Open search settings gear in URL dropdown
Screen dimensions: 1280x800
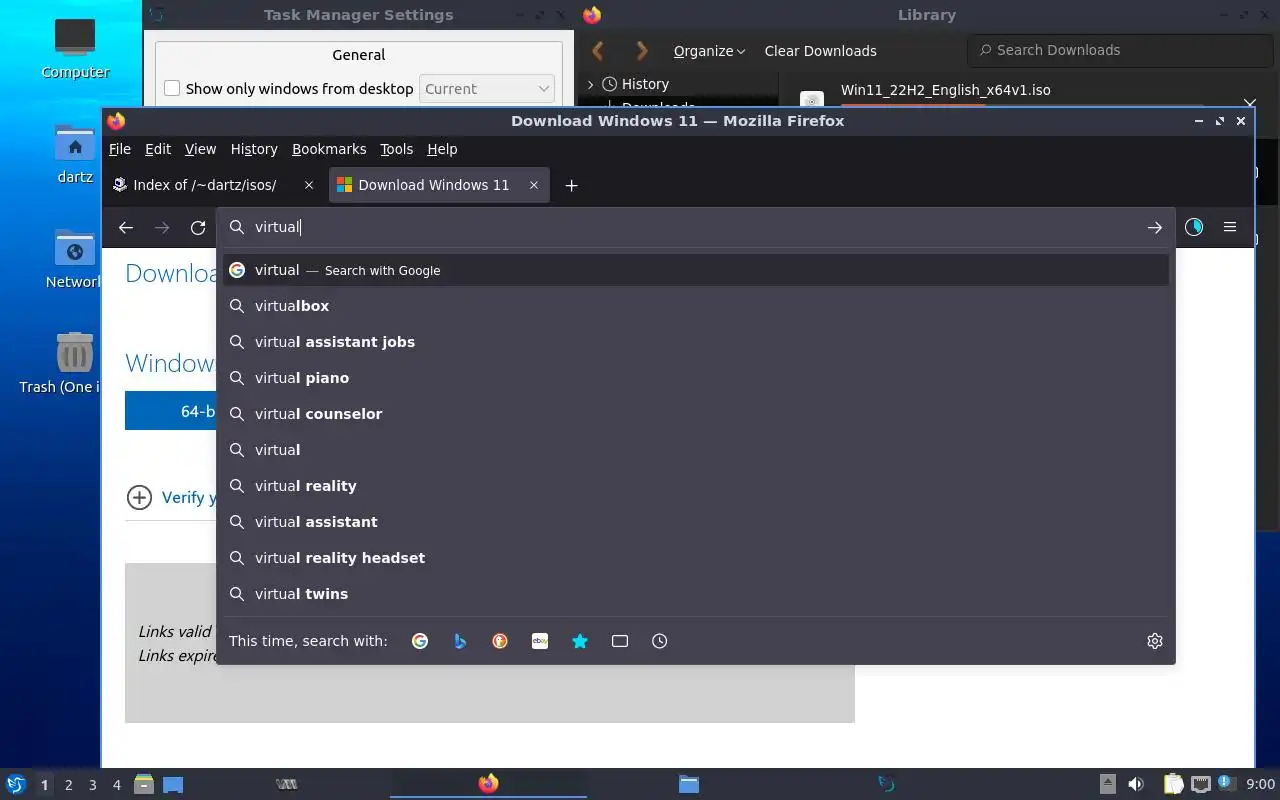point(1155,641)
